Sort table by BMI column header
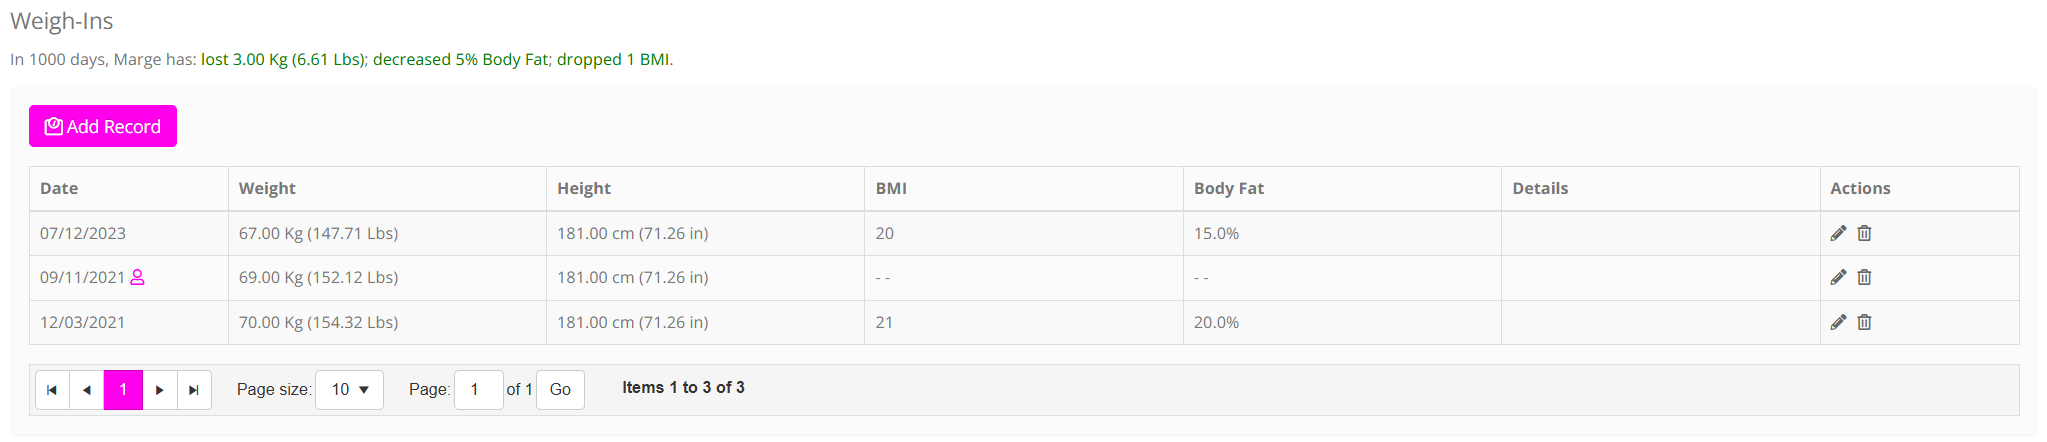Viewport: 2047px width, 442px height. click(891, 188)
